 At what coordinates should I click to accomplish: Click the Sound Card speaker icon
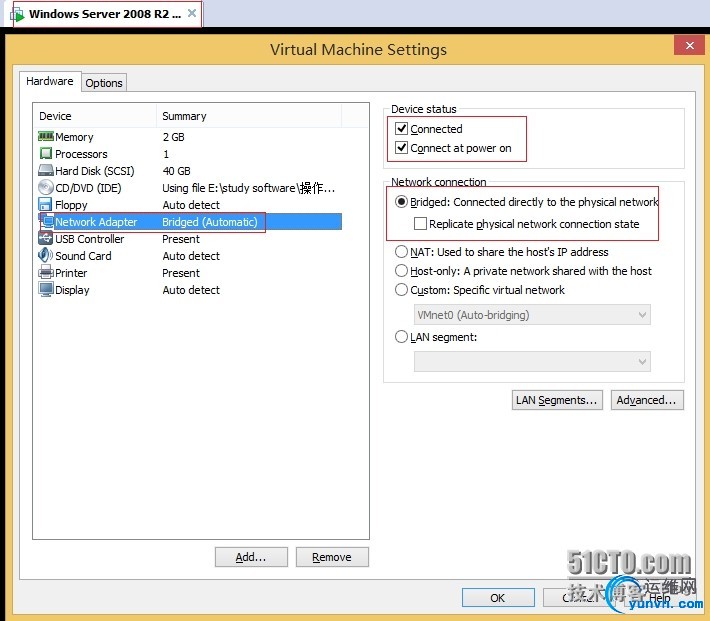click(x=45, y=255)
